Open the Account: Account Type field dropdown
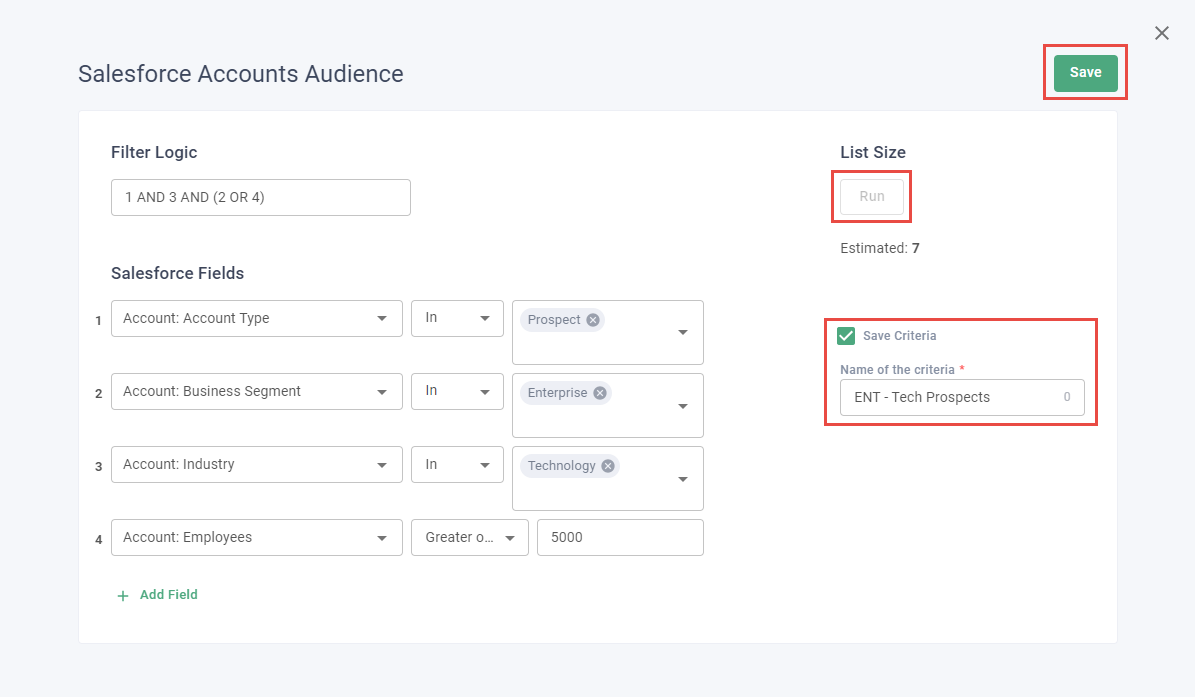The image size is (1195, 697). [x=256, y=318]
